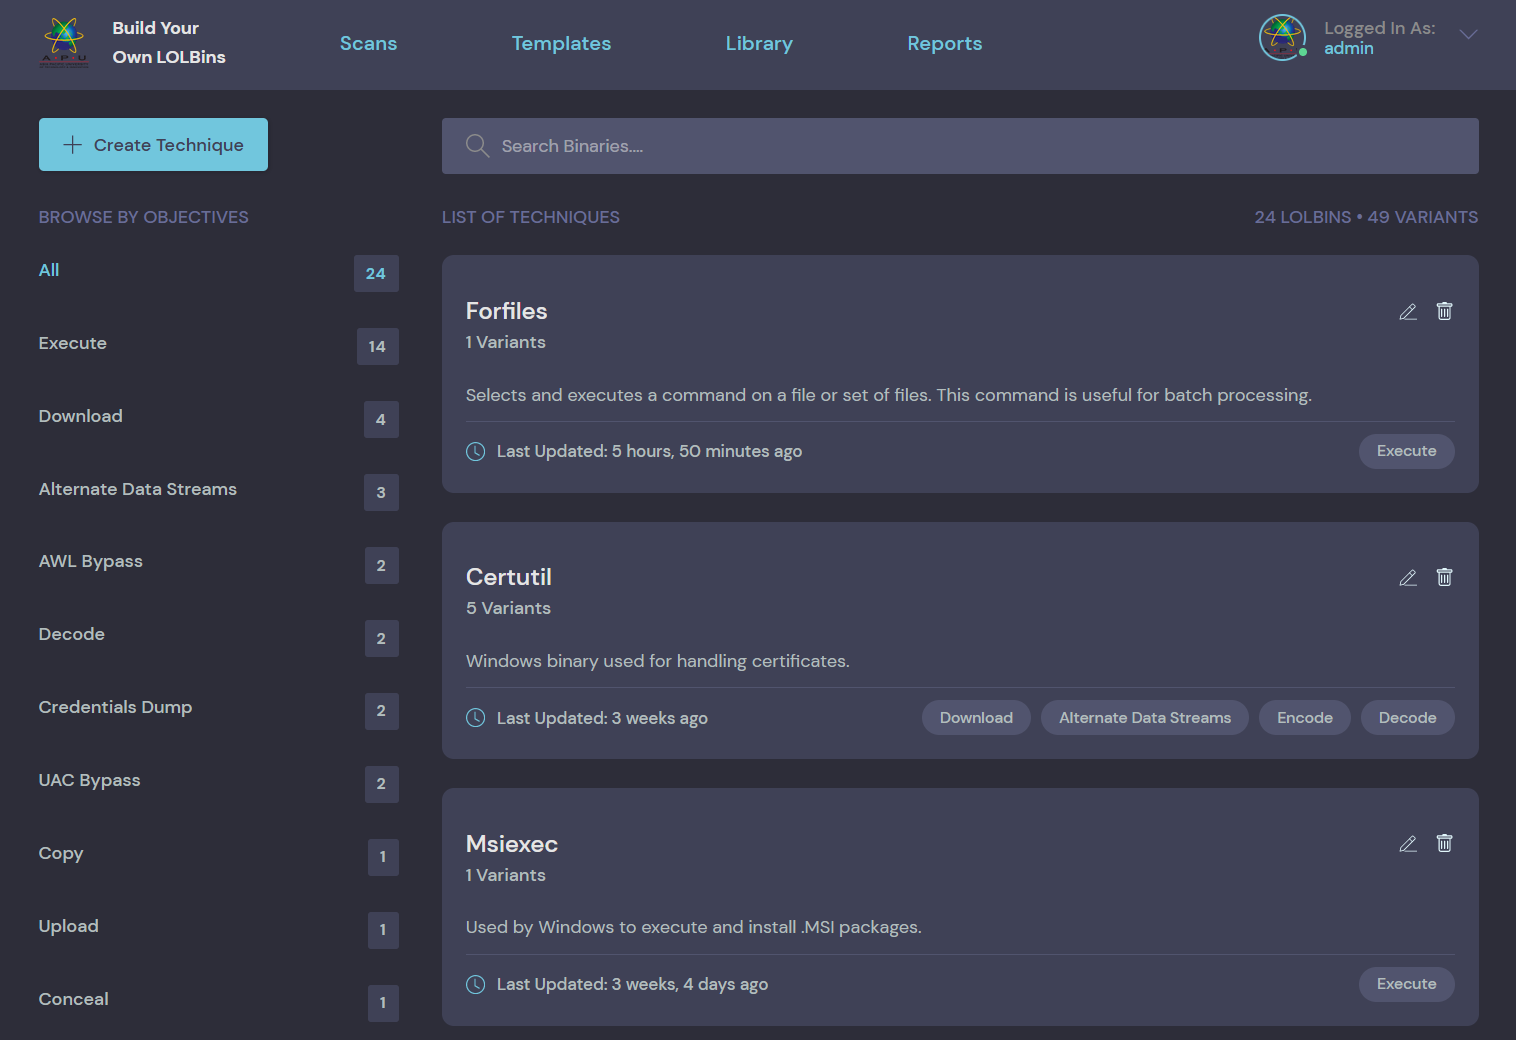
Task: Open the Msiexec technique title
Action: tap(512, 844)
